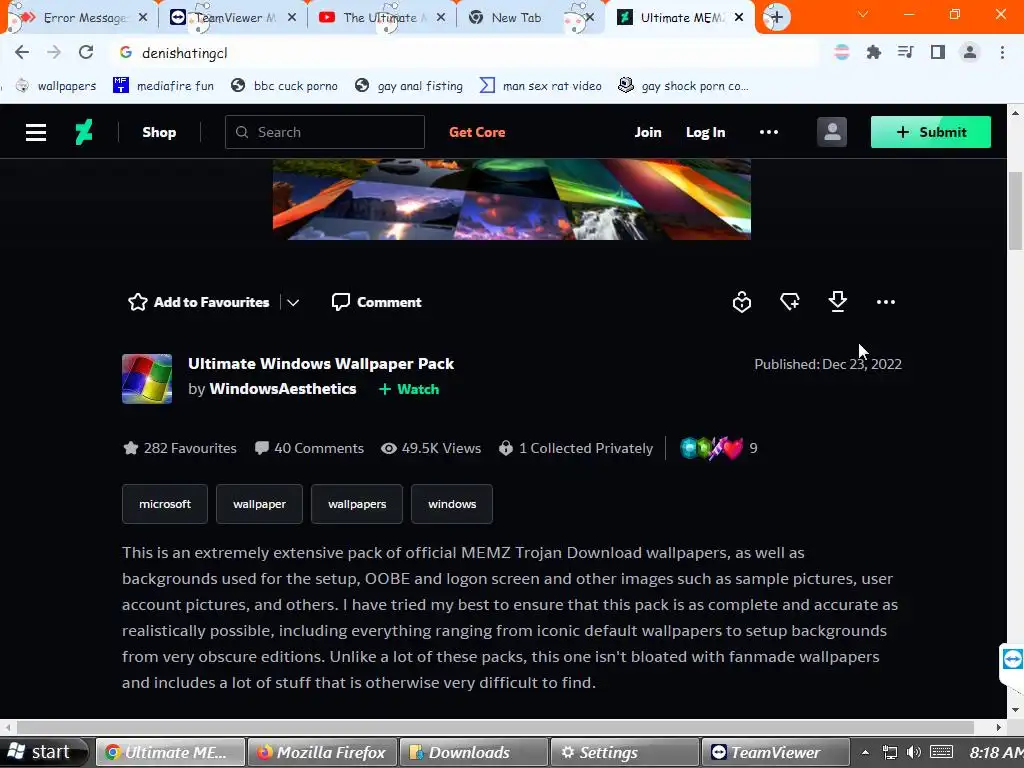
Task: Click the download arrow icon
Action: (838, 301)
